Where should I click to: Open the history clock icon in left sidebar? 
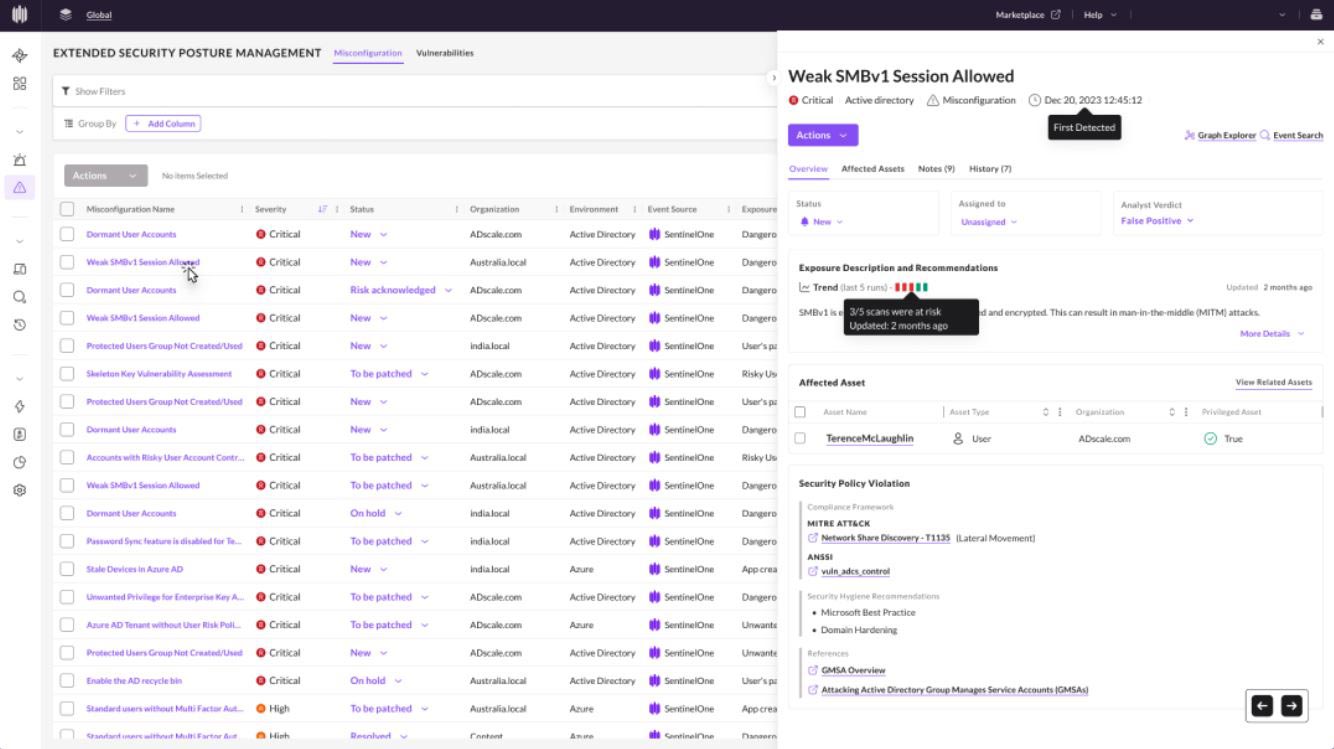coord(20,325)
